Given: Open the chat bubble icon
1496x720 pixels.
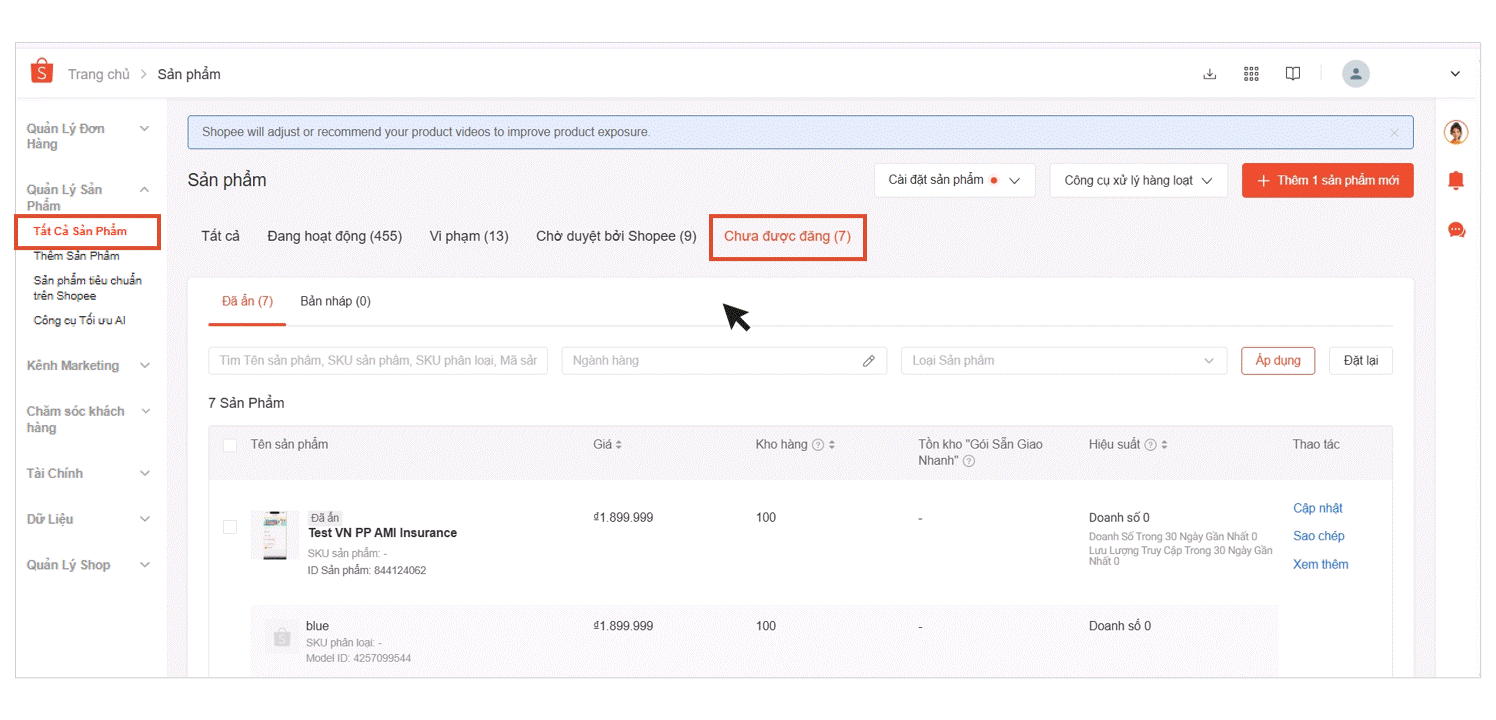Looking at the screenshot, I should pyautogui.click(x=1457, y=230).
